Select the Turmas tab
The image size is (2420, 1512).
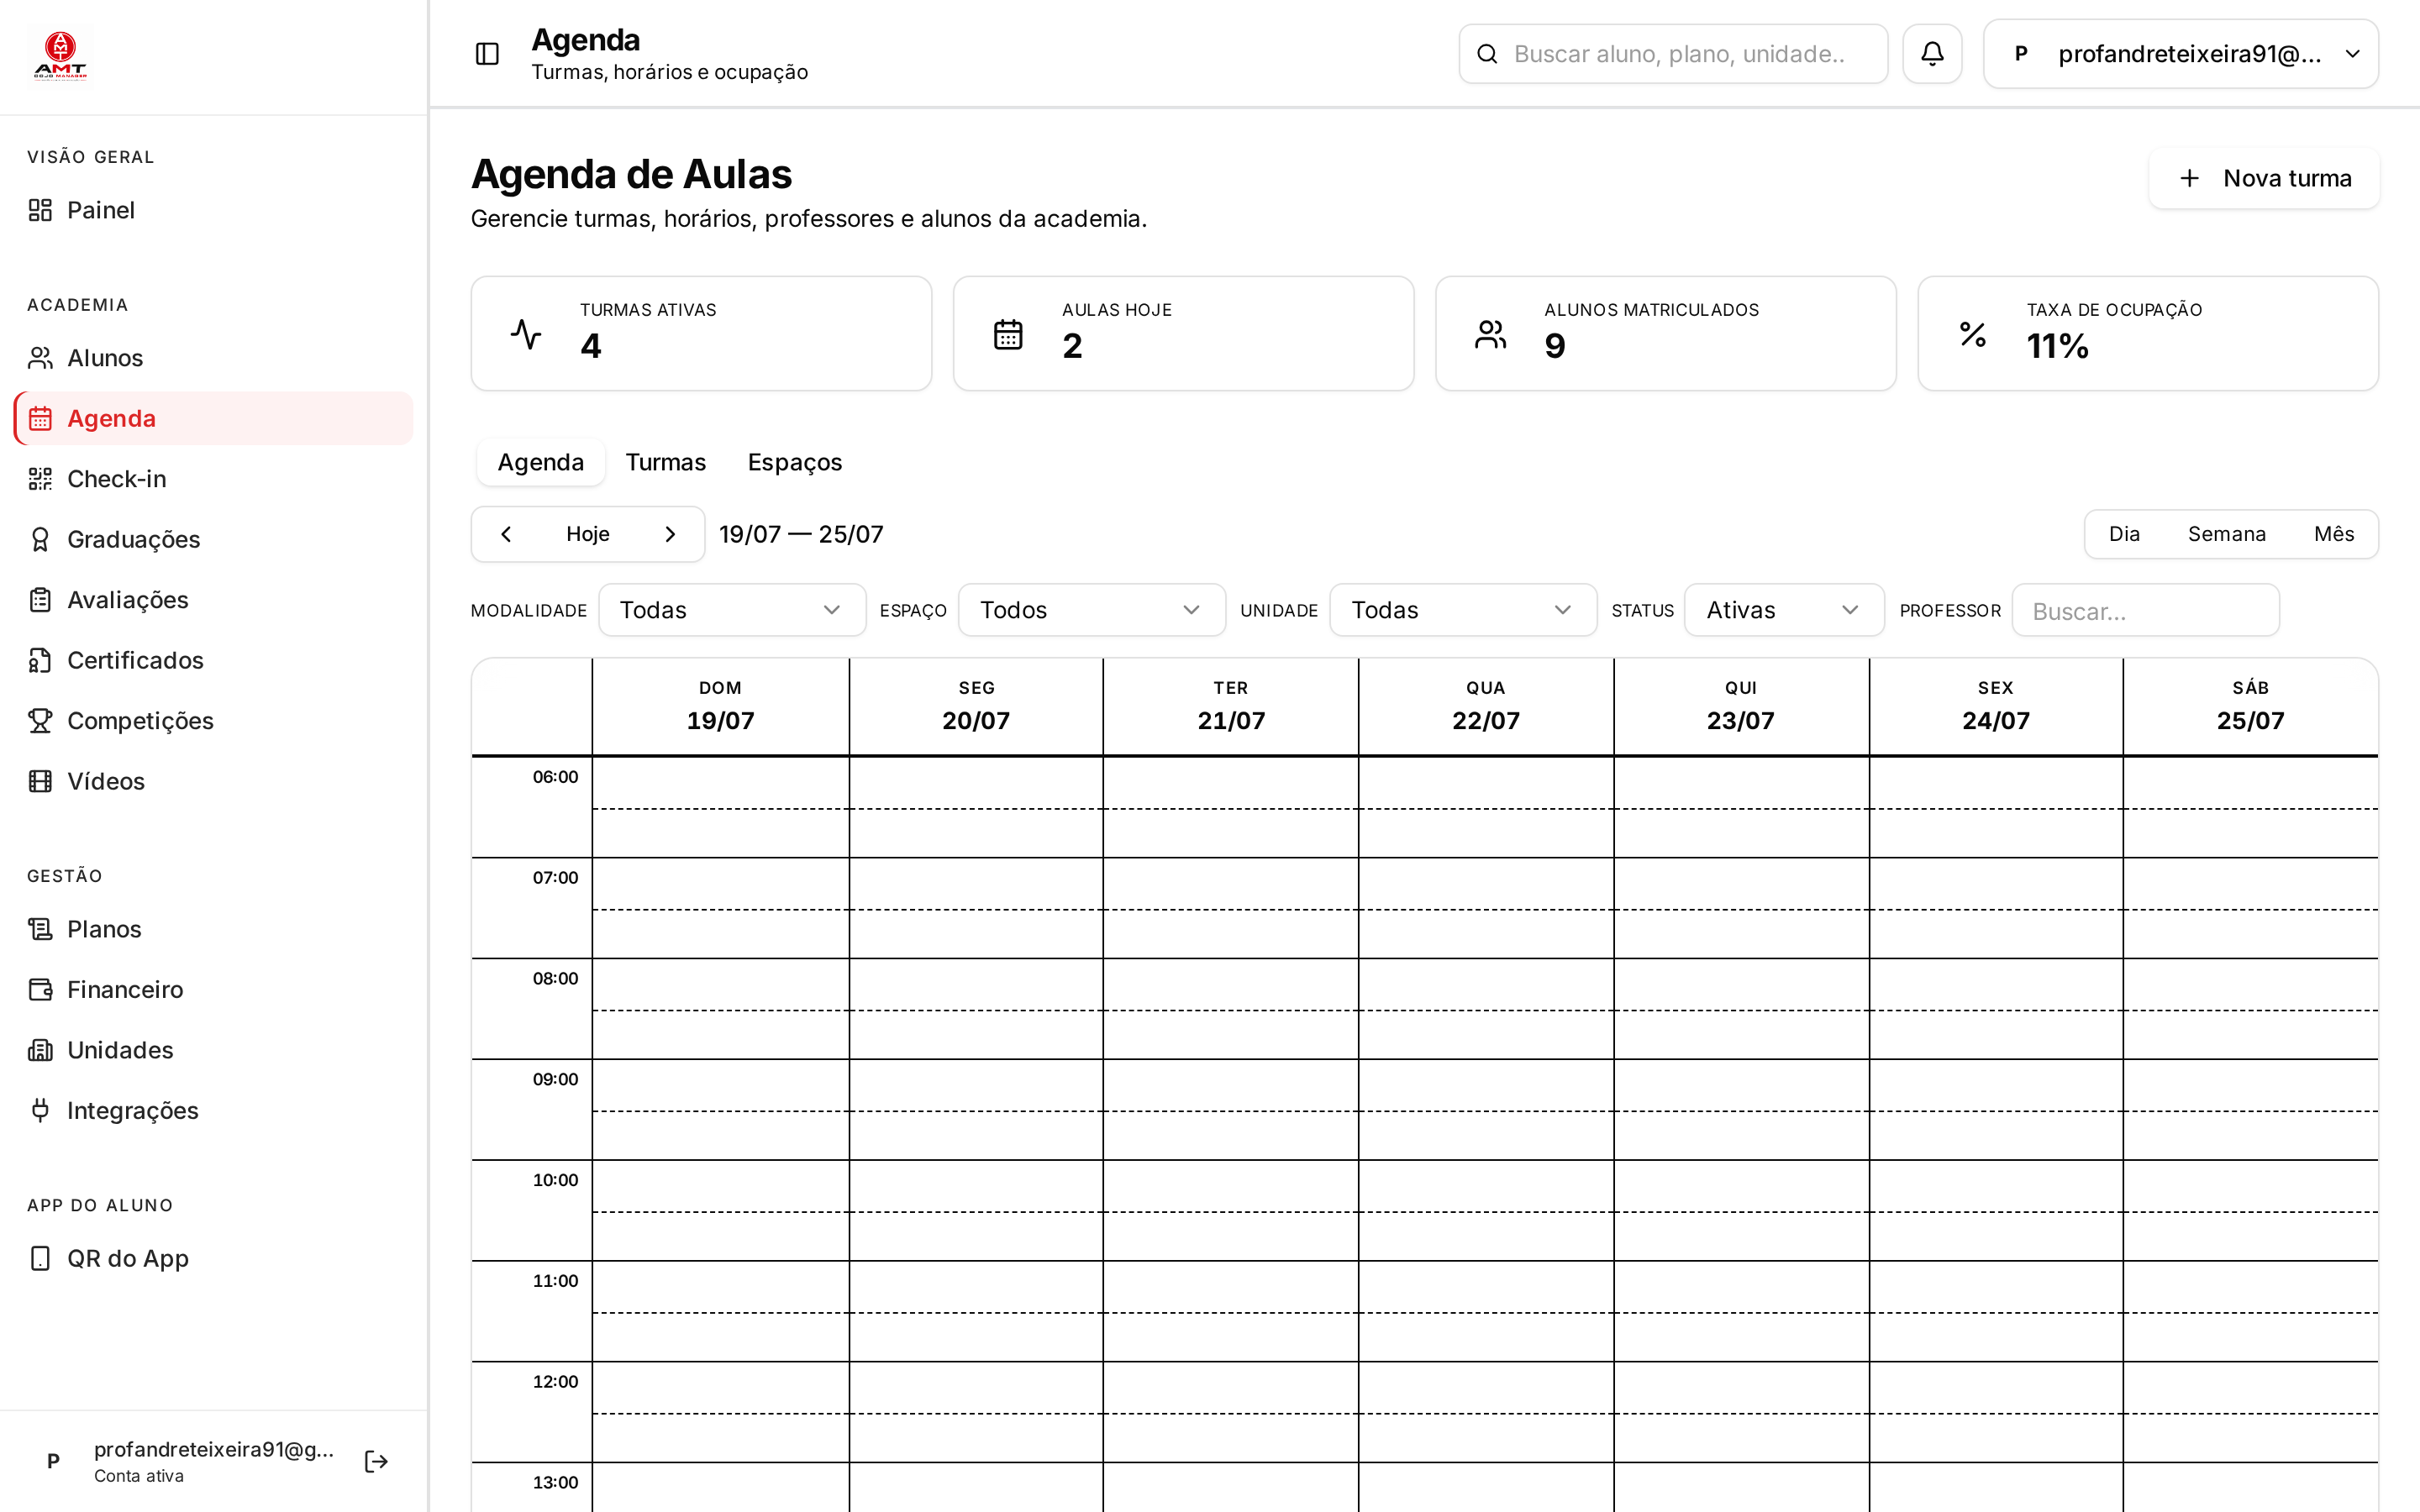point(666,462)
